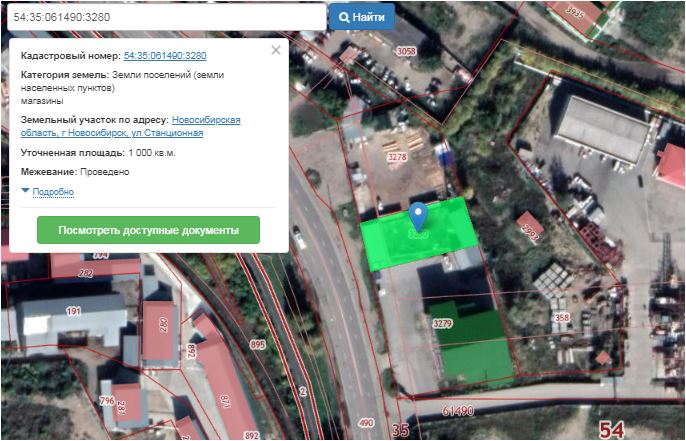Viewport: 686px width, 441px height.
Task: Expand the Подробно details section
Action: pyautogui.click(x=52, y=192)
